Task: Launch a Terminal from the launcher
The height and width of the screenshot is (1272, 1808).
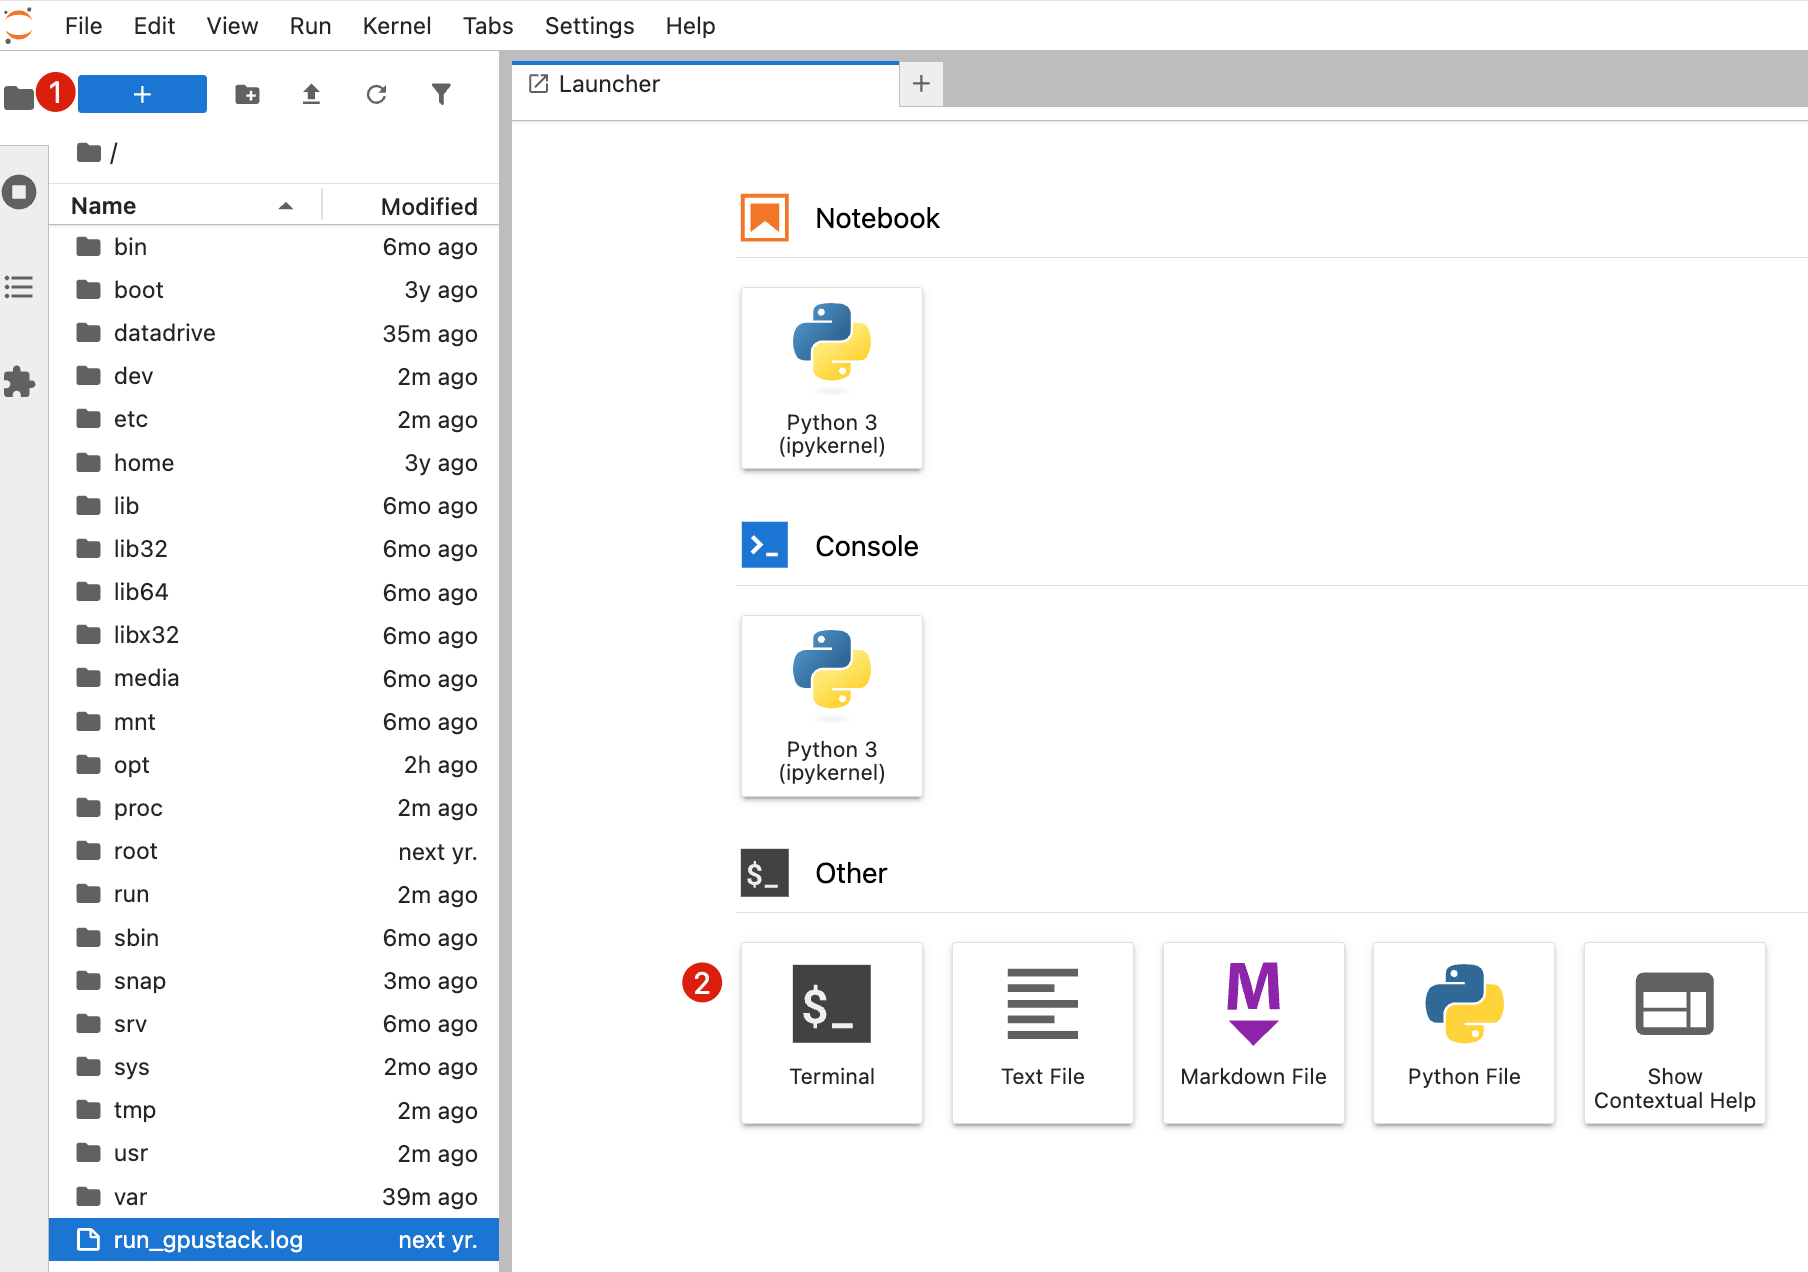Action: pyautogui.click(x=831, y=1032)
